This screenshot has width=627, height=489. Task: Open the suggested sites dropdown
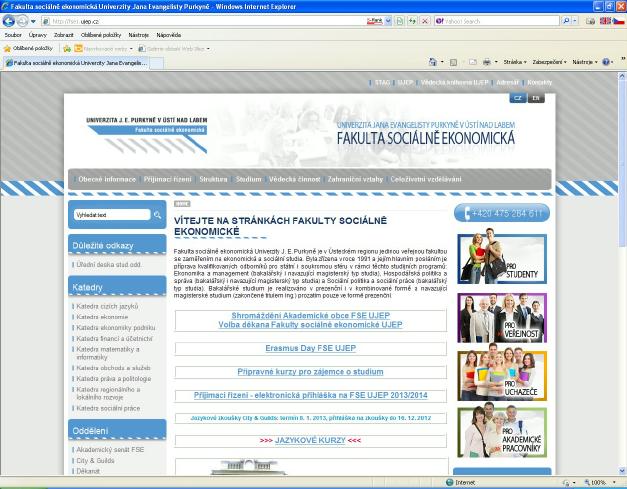(104, 48)
